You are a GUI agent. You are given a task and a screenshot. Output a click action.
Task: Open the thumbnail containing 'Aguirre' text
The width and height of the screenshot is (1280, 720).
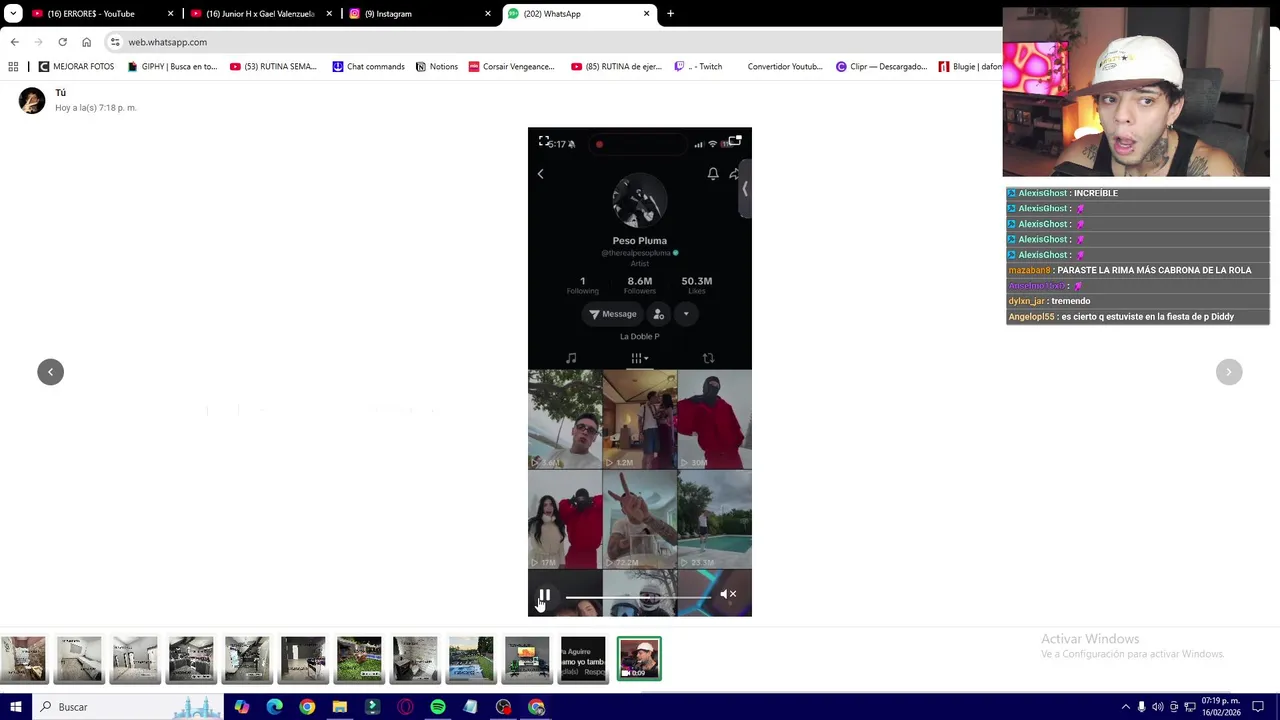pos(583,659)
